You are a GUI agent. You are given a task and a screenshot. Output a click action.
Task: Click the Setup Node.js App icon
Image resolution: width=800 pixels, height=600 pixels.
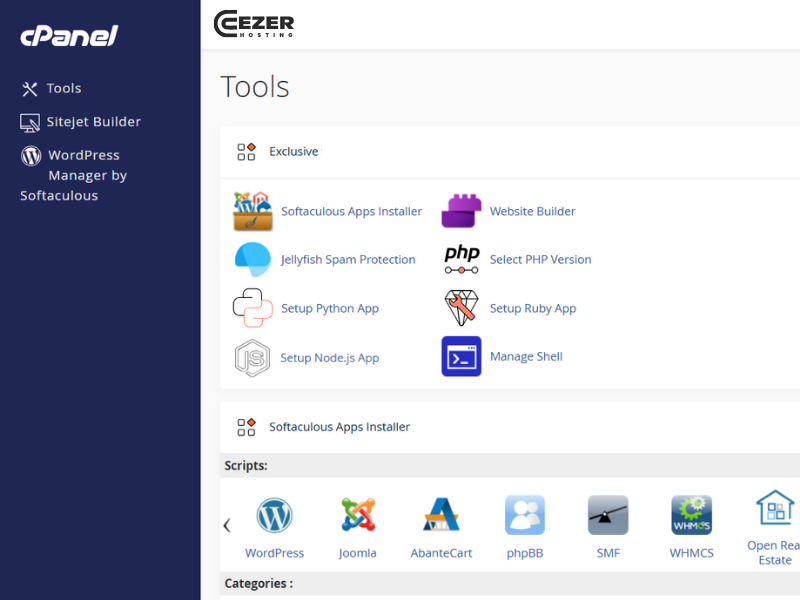coord(252,357)
